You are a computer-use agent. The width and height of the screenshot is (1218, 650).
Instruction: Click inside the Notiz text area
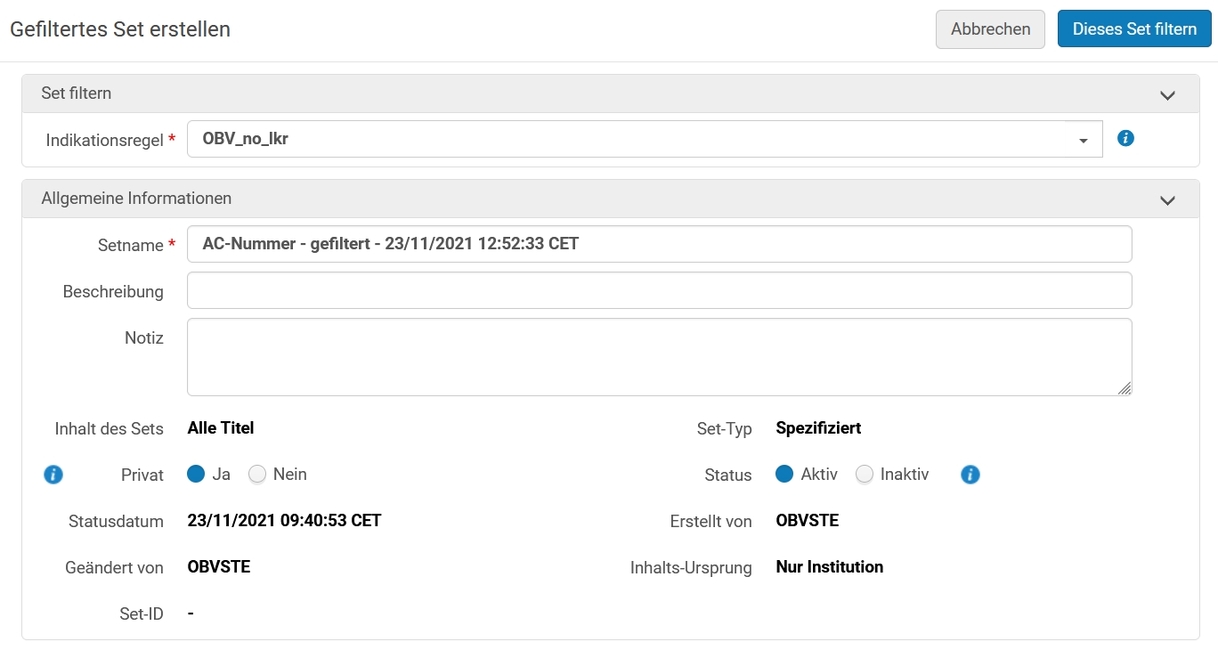click(659, 357)
